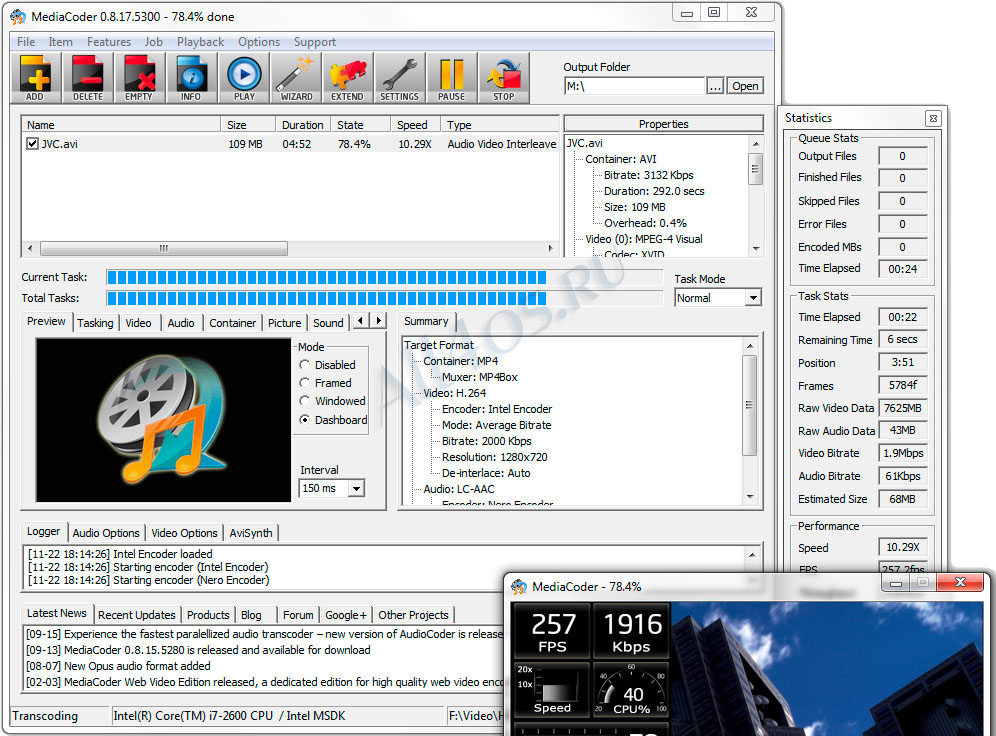The height and width of the screenshot is (736, 996).
Task: Open SETTINGS wrench icon
Action: [400, 77]
